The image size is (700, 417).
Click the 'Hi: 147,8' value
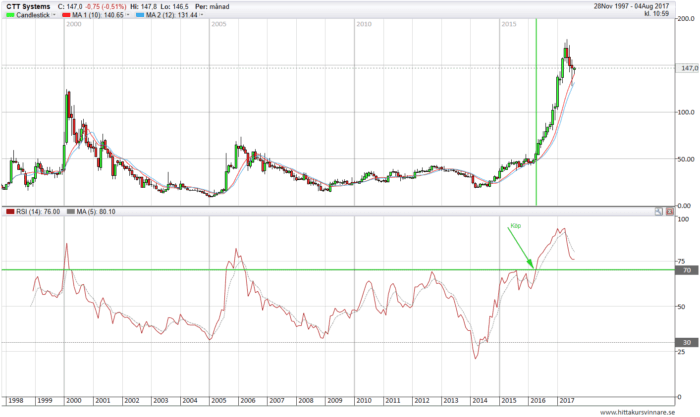pos(143,7)
